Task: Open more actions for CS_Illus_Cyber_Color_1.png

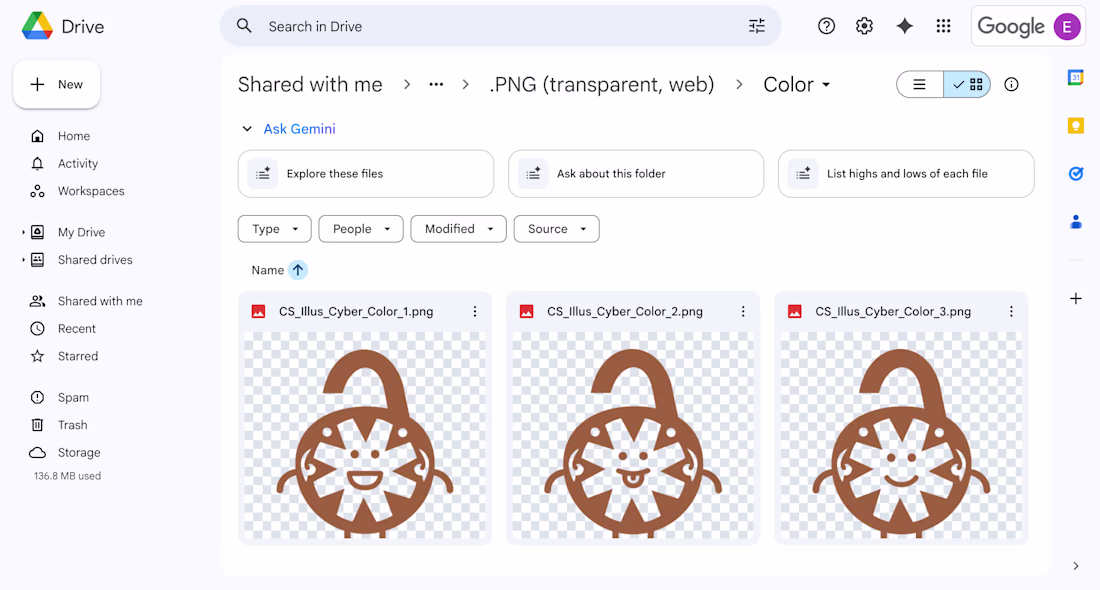Action: click(x=475, y=311)
